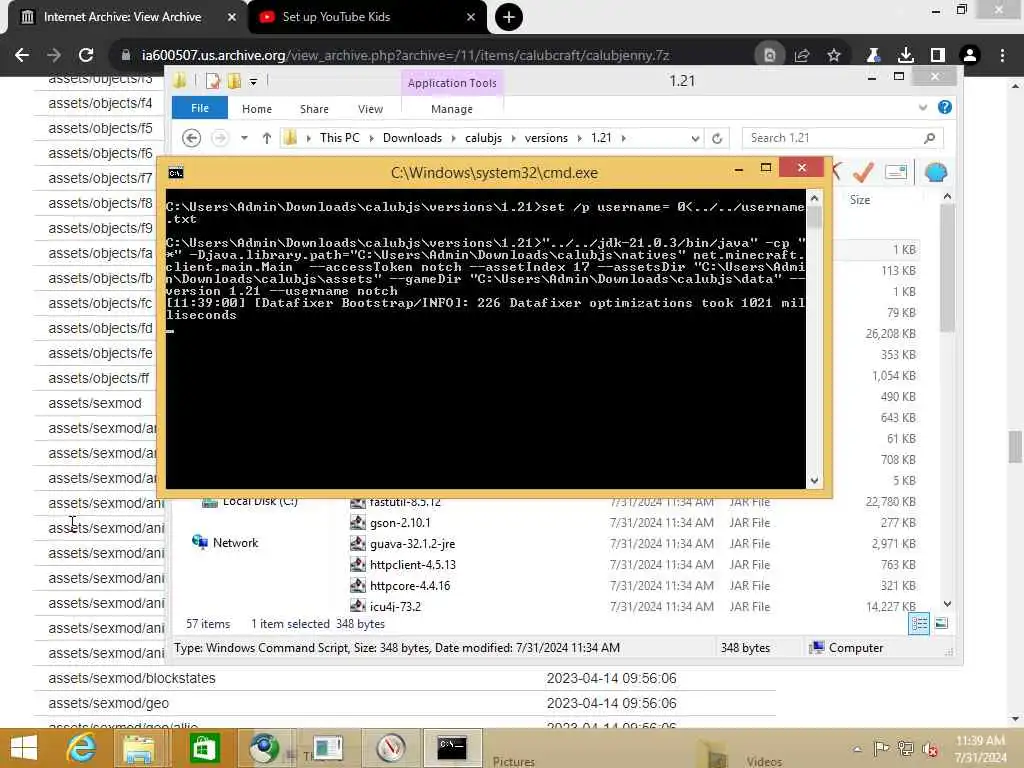Click the Properties quick access icon in File Explorer
Screen dimensions: 1024x768
point(212,81)
